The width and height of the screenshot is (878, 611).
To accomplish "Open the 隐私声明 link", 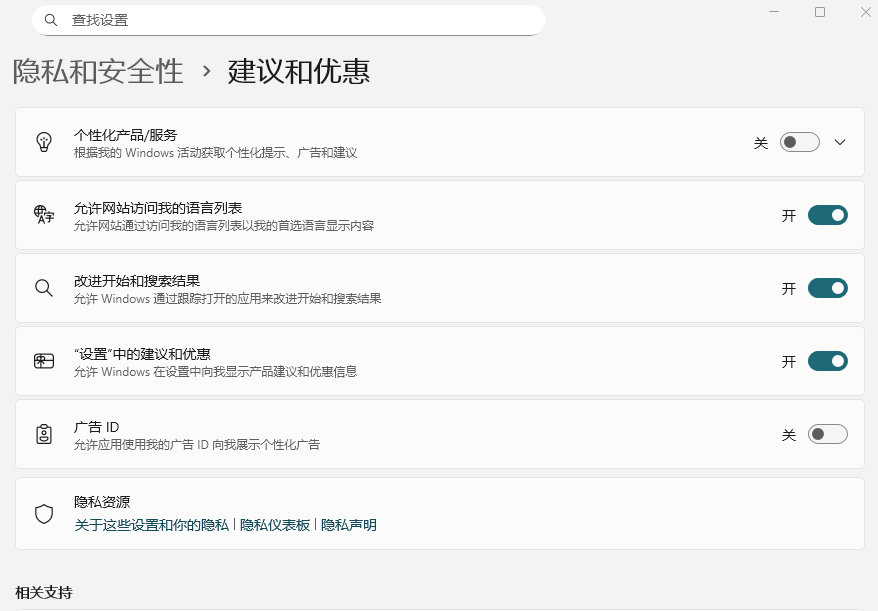I will point(348,525).
